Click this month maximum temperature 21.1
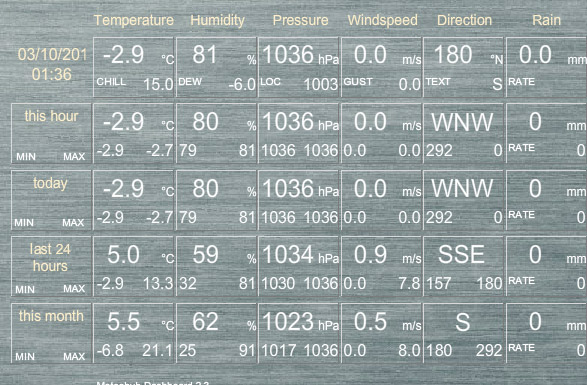The width and height of the screenshot is (587, 385). click(x=157, y=351)
